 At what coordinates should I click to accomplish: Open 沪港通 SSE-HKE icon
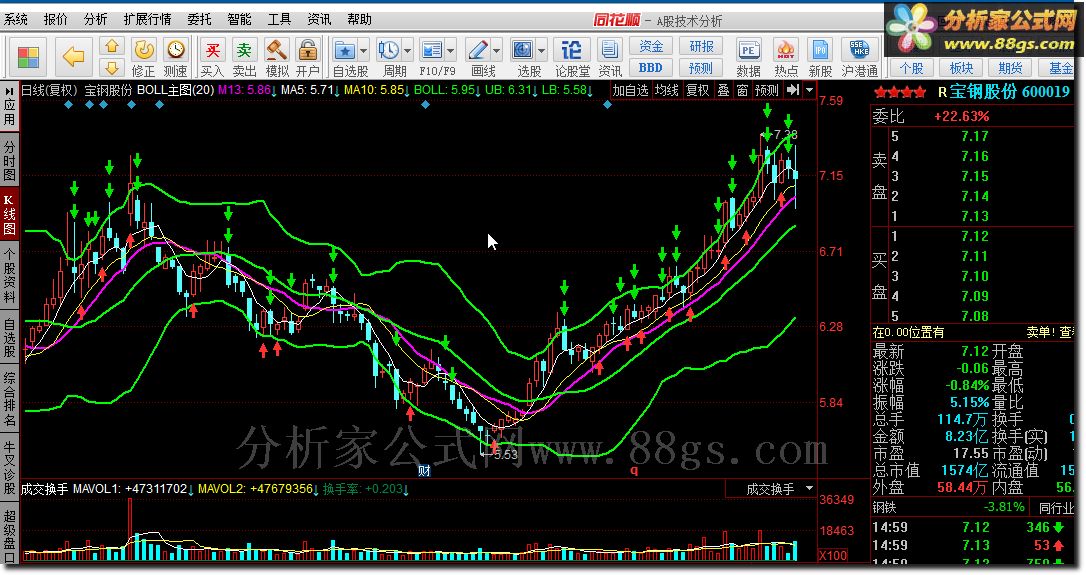860,58
